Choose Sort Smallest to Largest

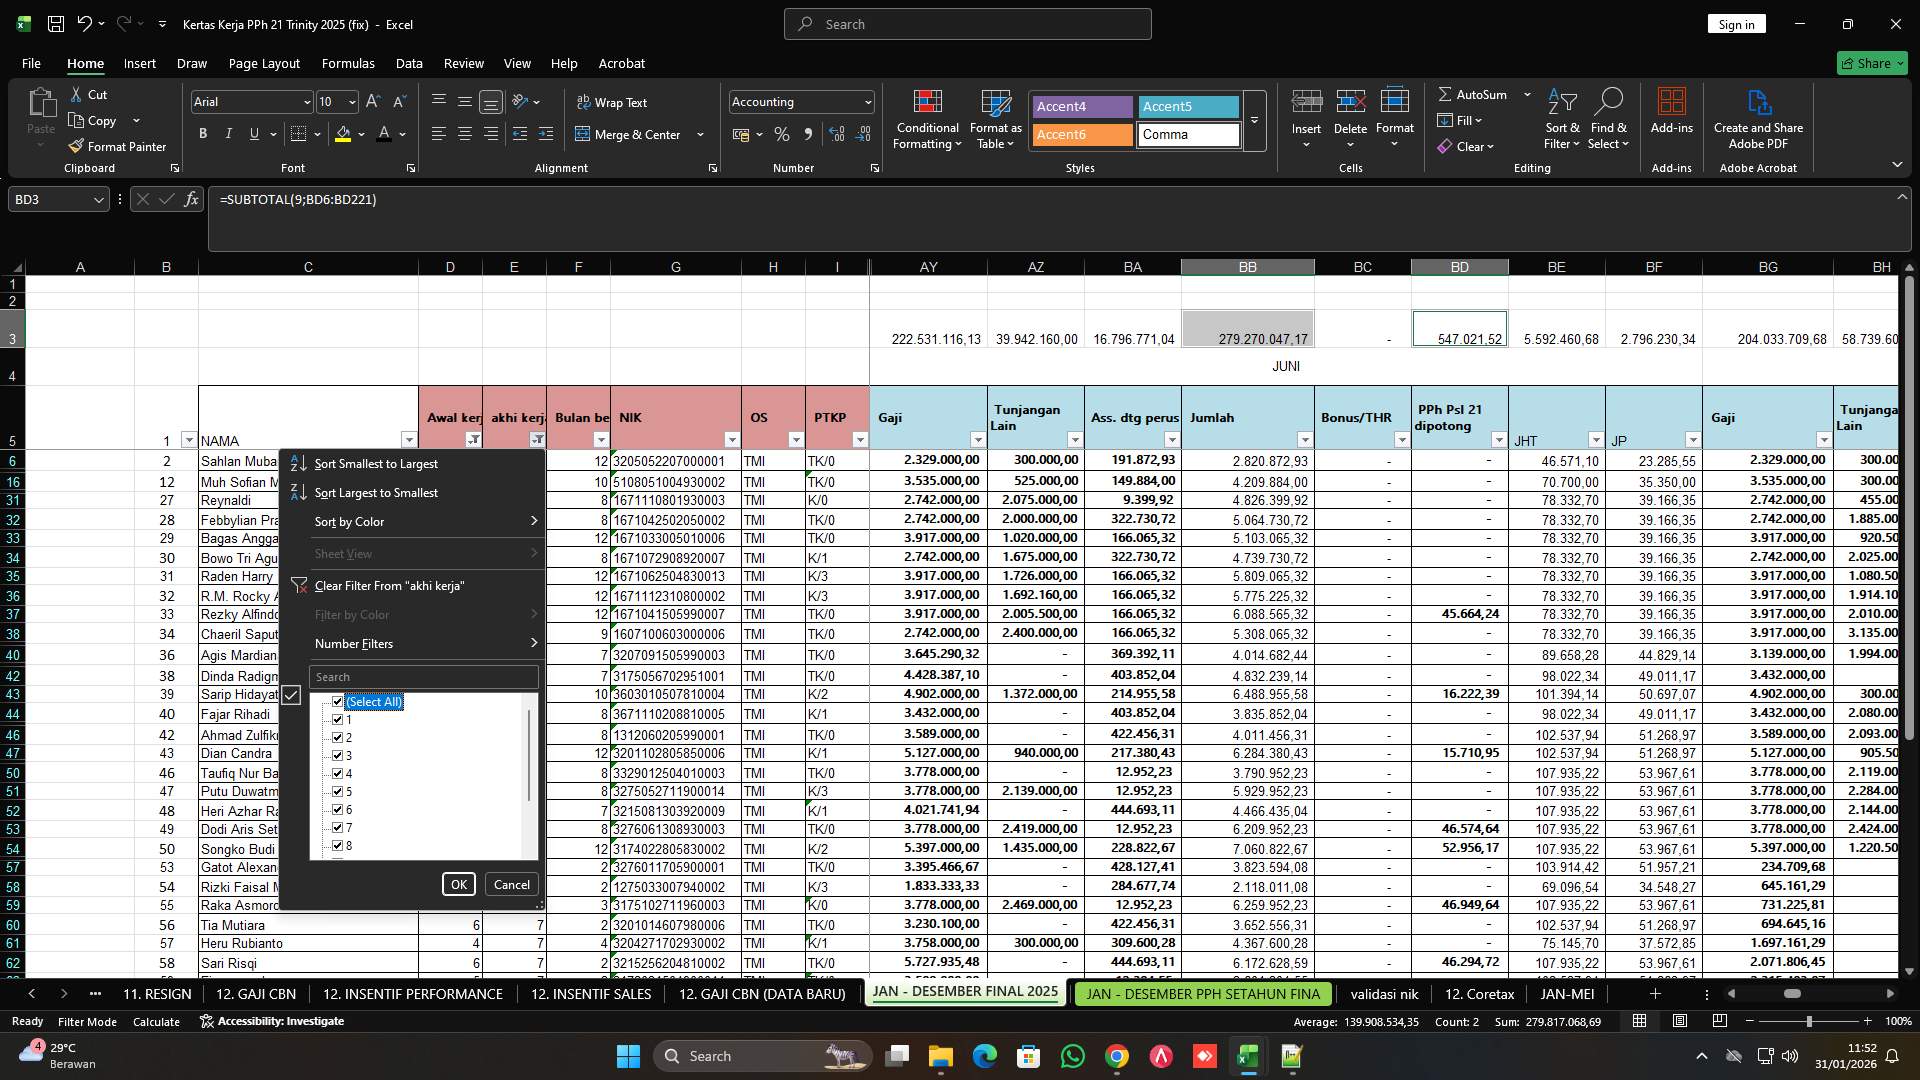(x=375, y=463)
